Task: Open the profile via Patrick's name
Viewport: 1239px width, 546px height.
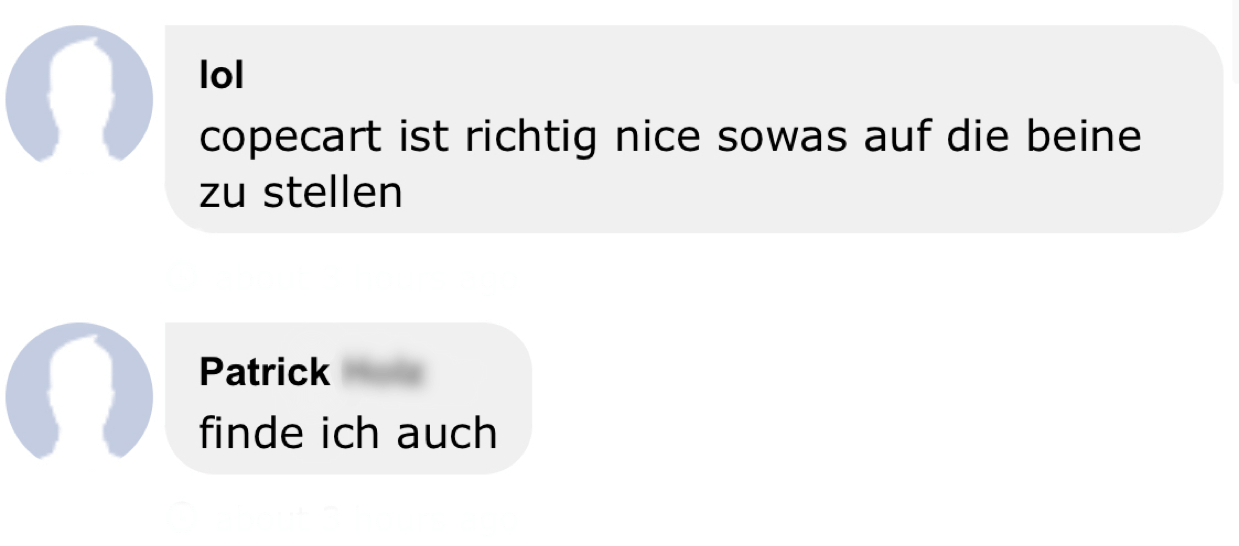Action: point(264,372)
